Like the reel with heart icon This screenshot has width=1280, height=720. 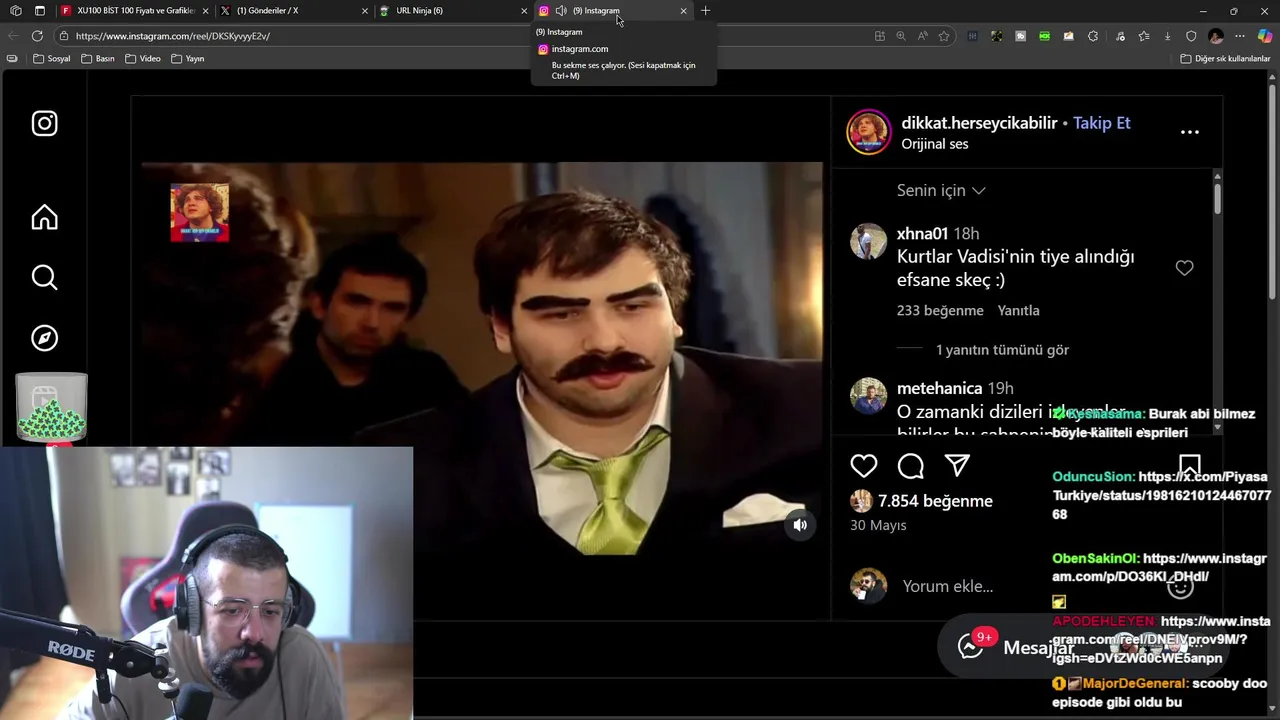tap(864, 466)
